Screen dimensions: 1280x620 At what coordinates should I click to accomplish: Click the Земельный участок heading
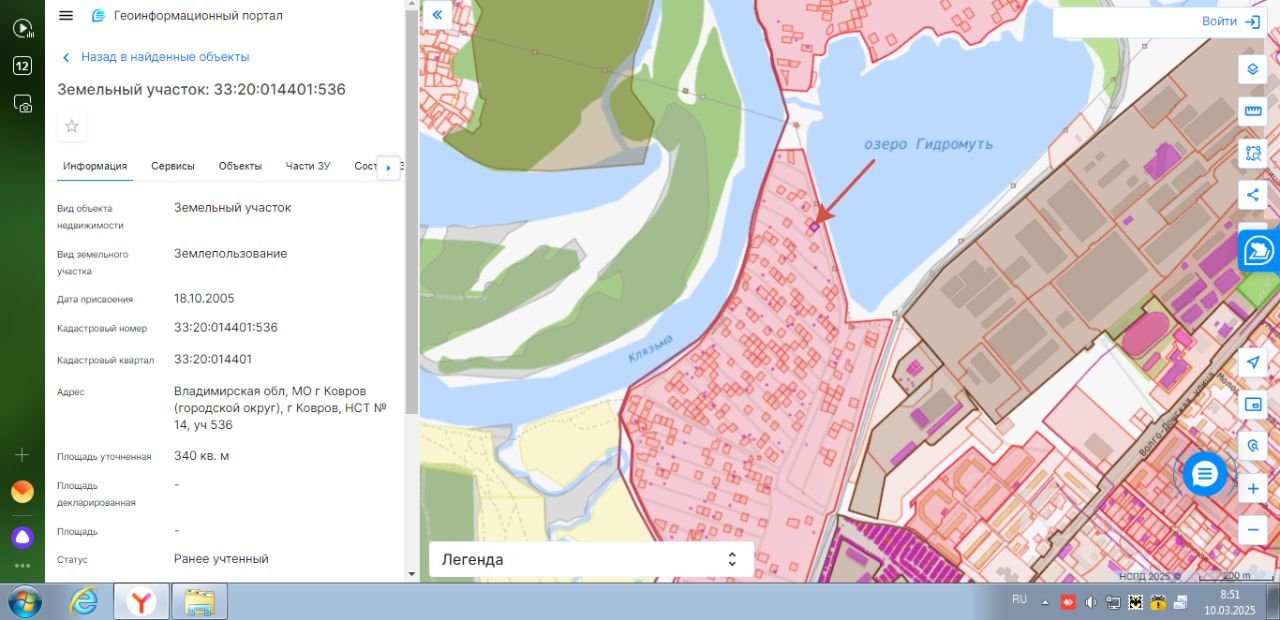tap(201, 89)
